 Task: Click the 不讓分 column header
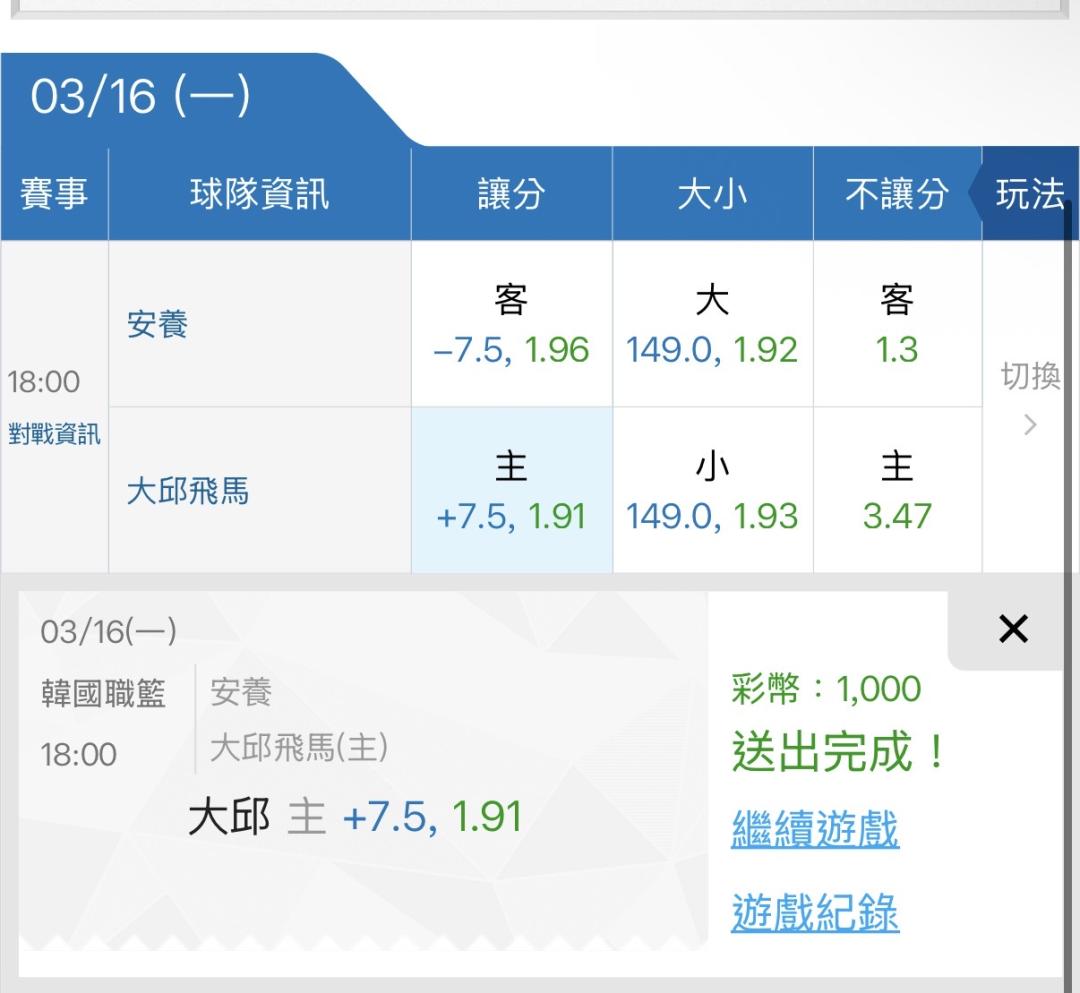tap(896, 194)
